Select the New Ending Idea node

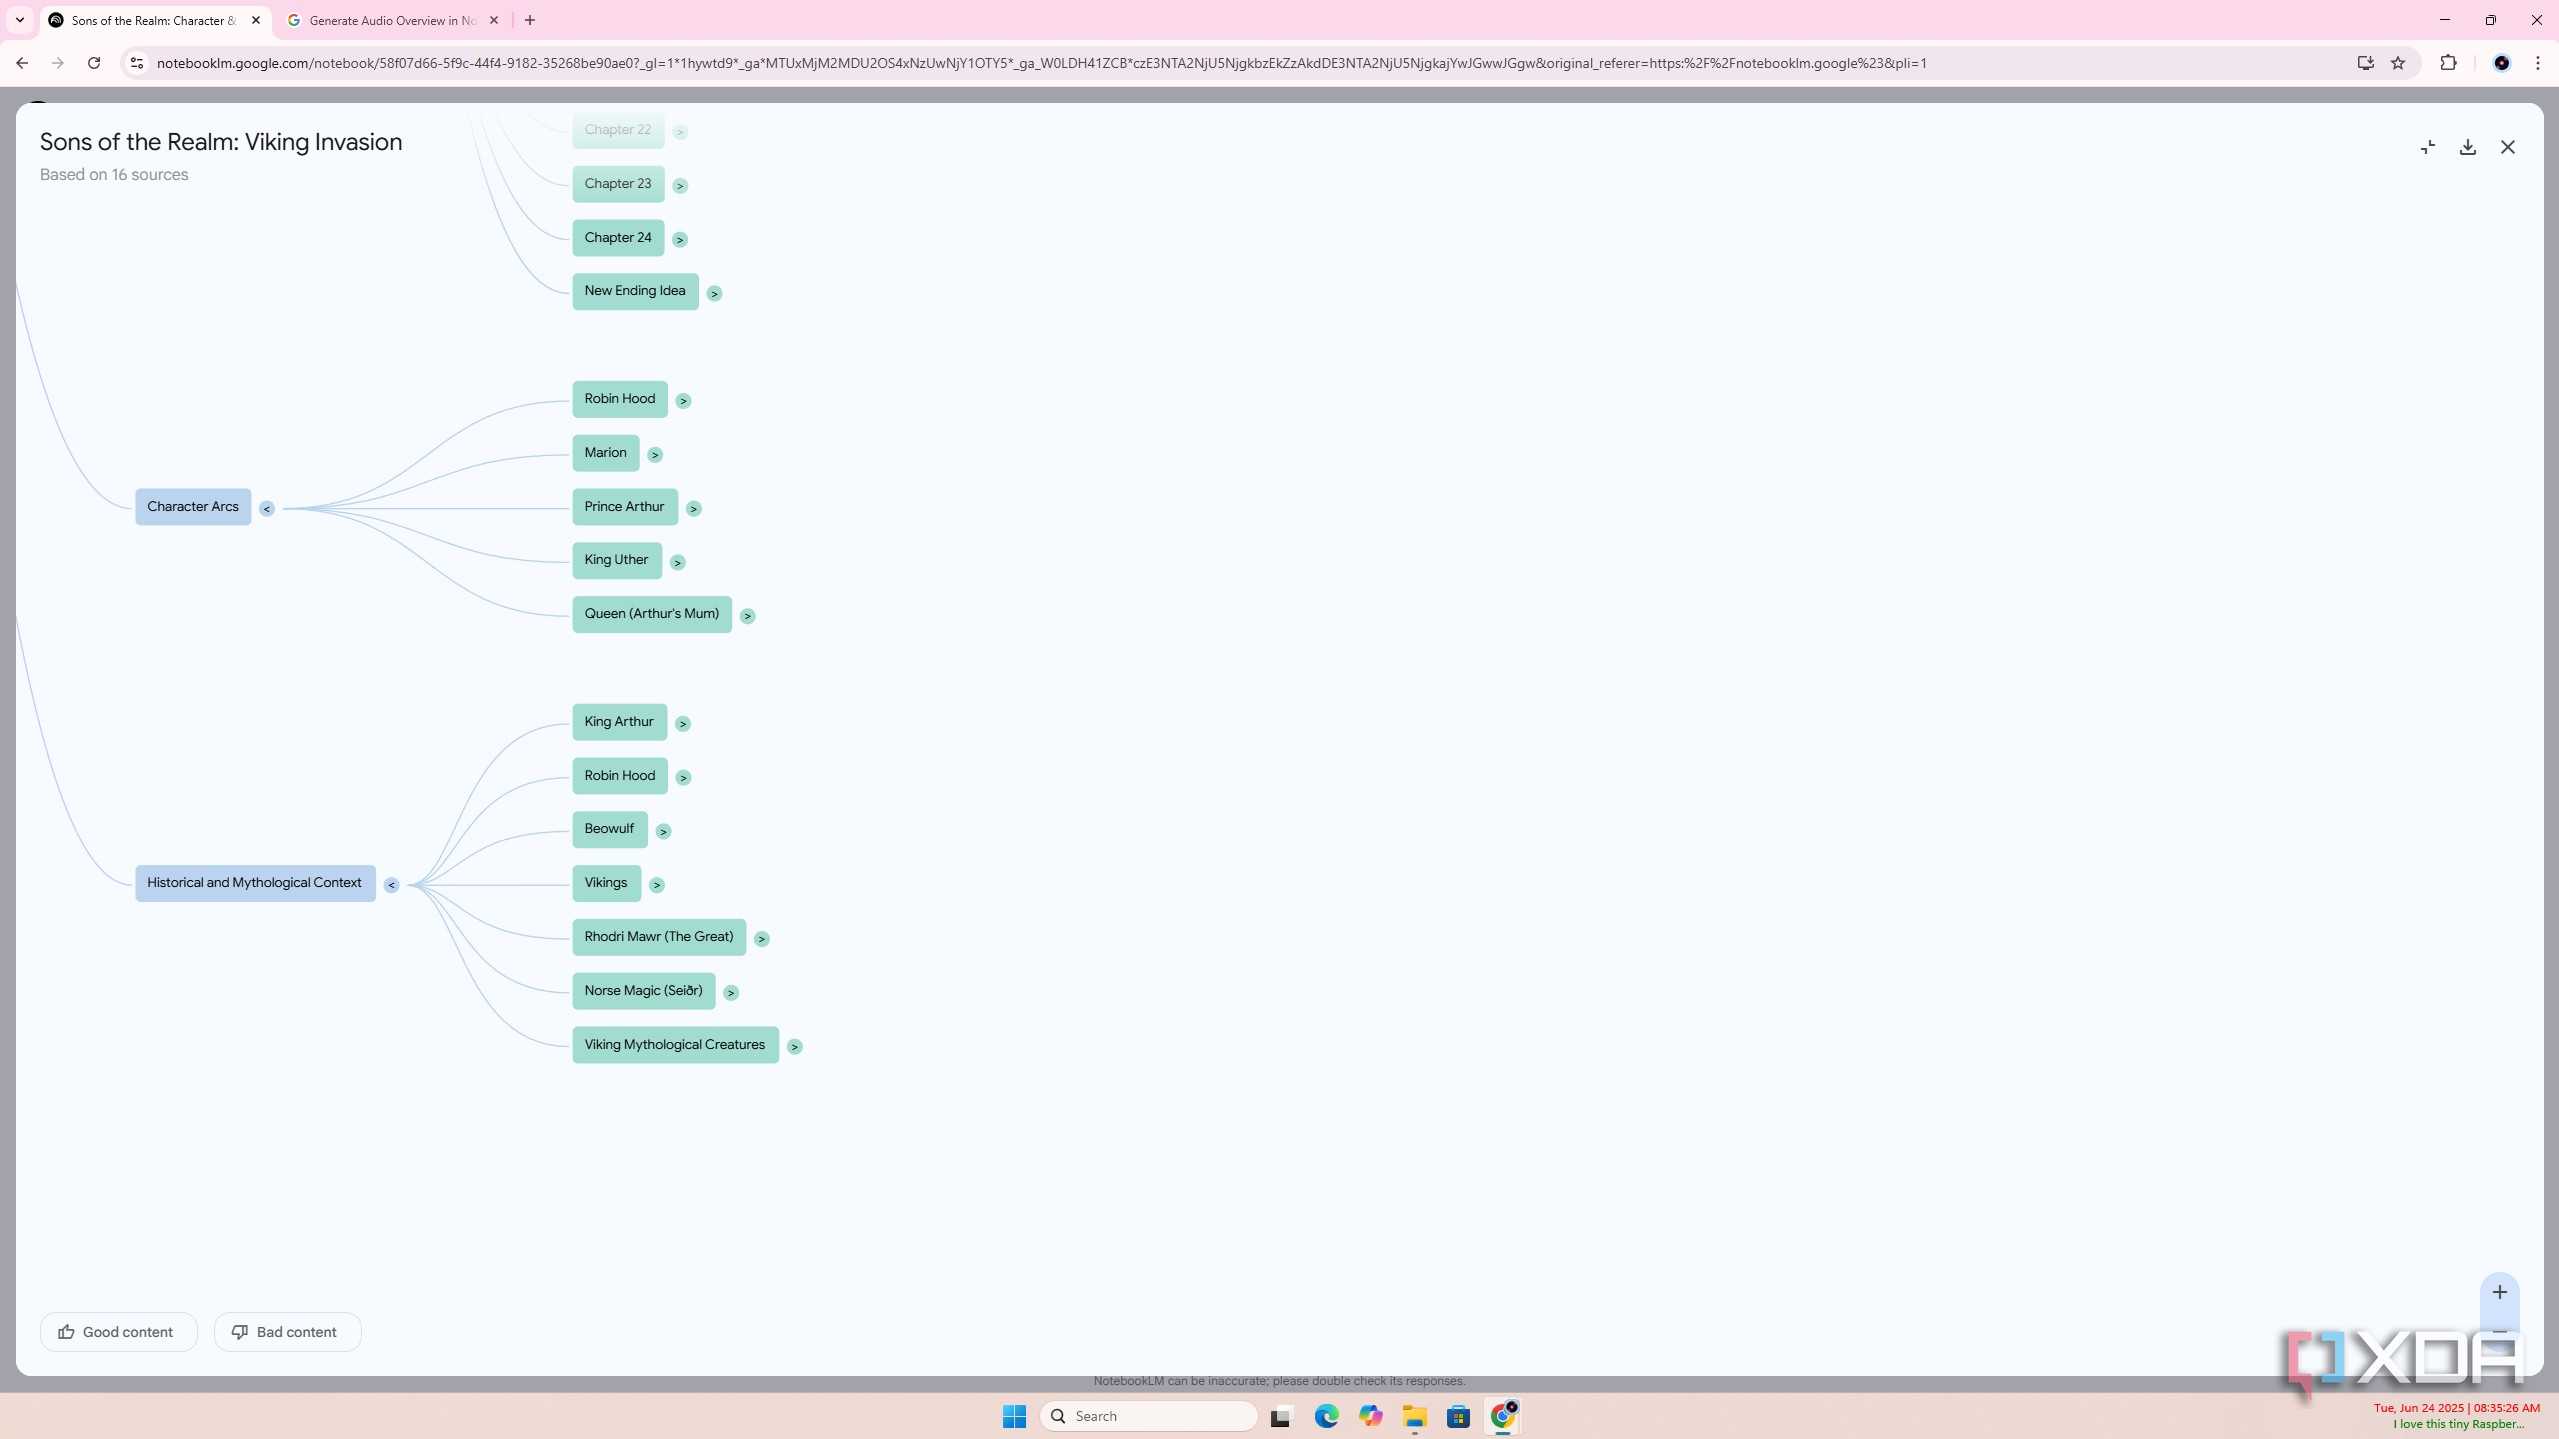(x=635, y=291)
